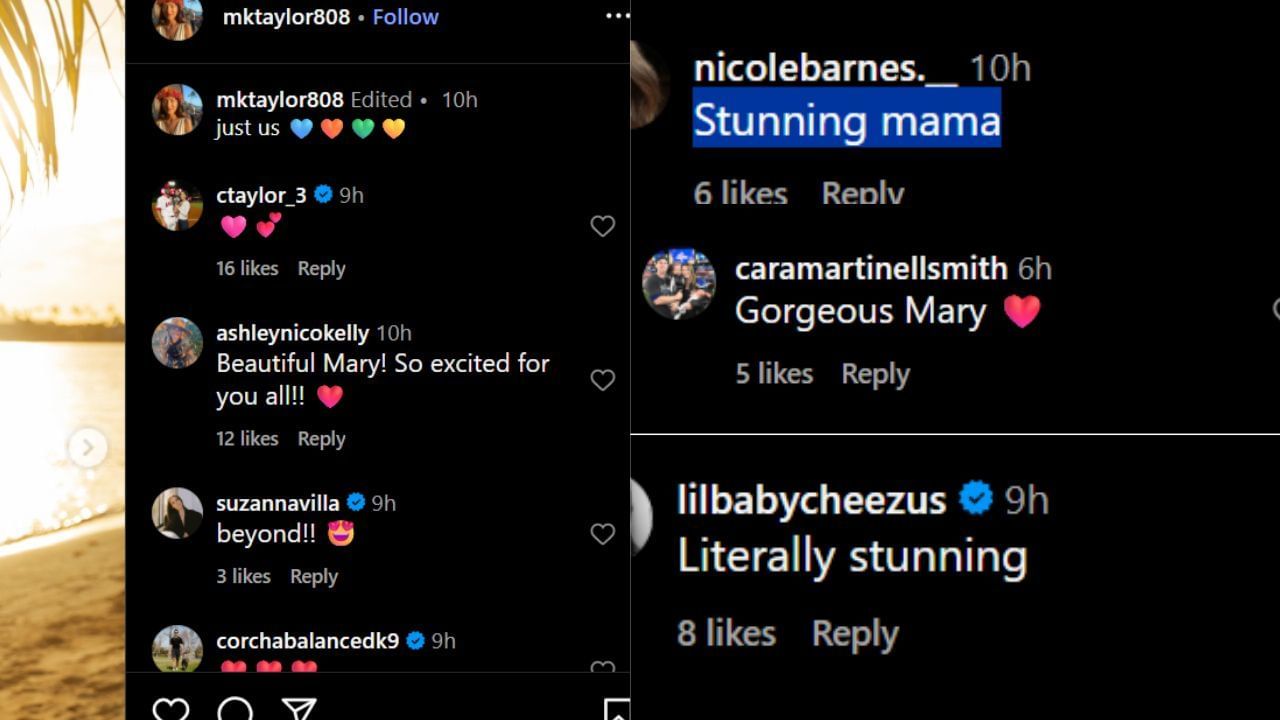
Task: Reply to ashleynicokelly's comment
Action: tap(321, 438)
